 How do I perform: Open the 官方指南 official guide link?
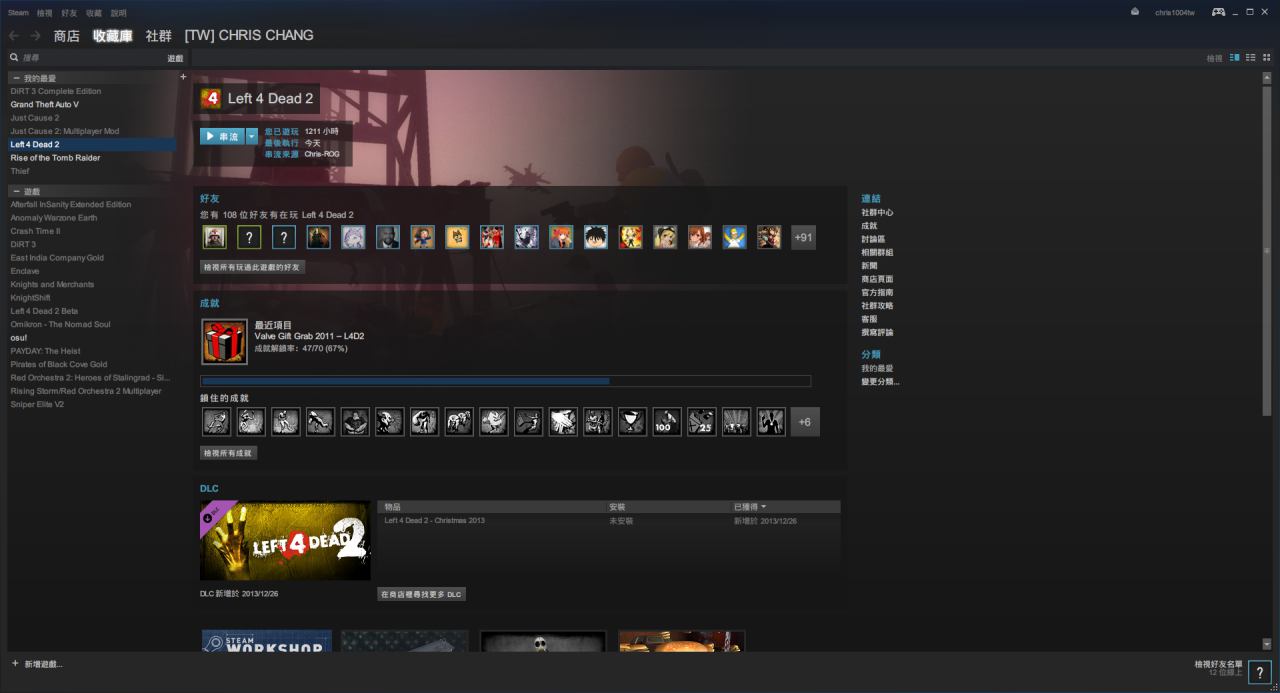click(877, 292)
